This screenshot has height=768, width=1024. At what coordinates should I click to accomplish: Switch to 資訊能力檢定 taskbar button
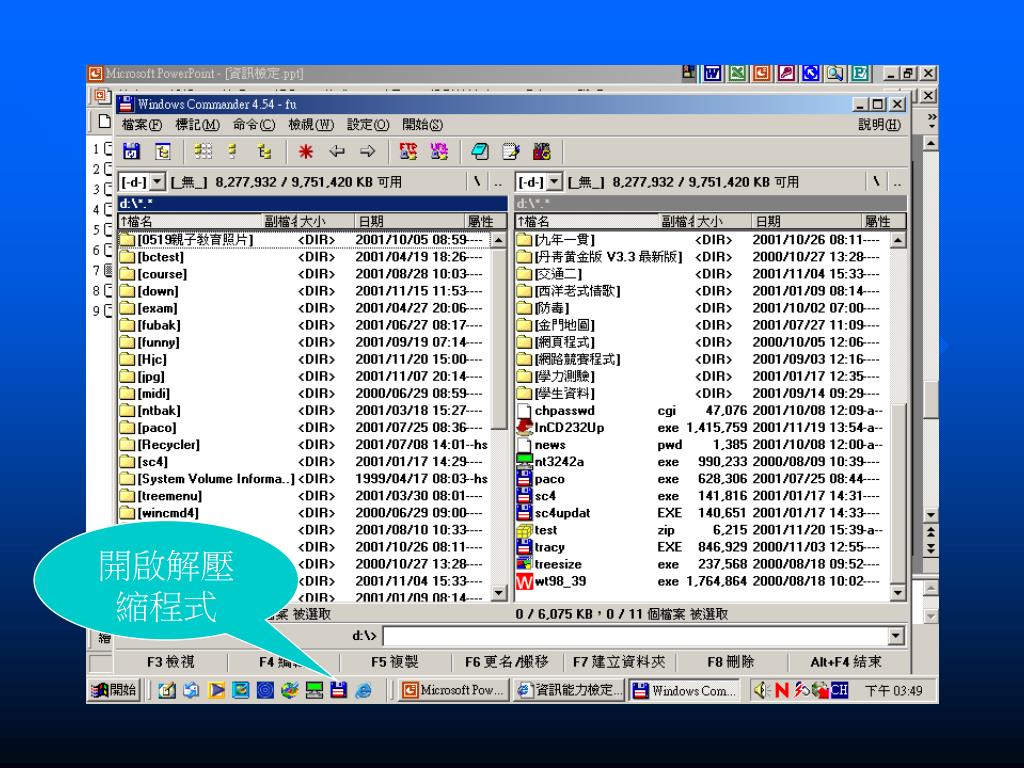568,690
